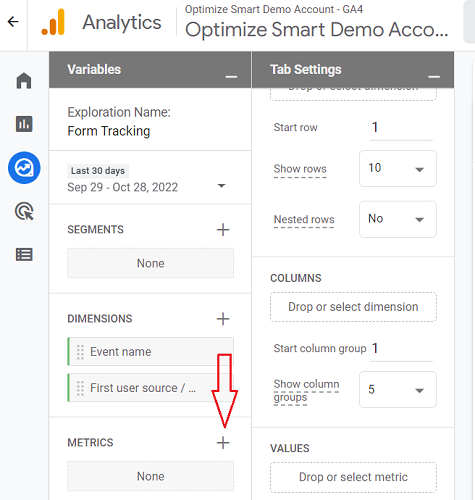Viewport: 475px width, 500px height.
Task: Click the Start column group input field
Action: (401, 349)
